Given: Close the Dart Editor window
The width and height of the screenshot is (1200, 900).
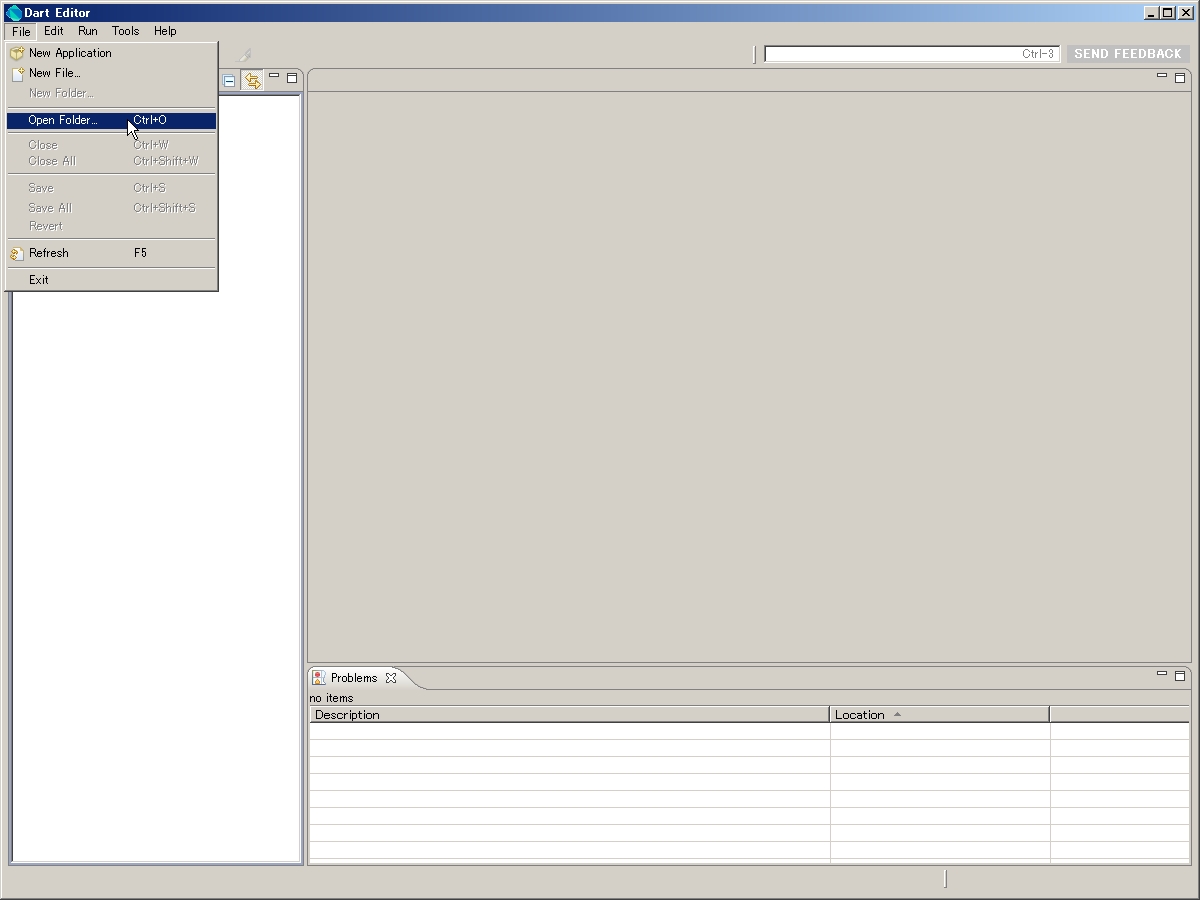Looking at the screenshot, I should tap(1185, 13).
